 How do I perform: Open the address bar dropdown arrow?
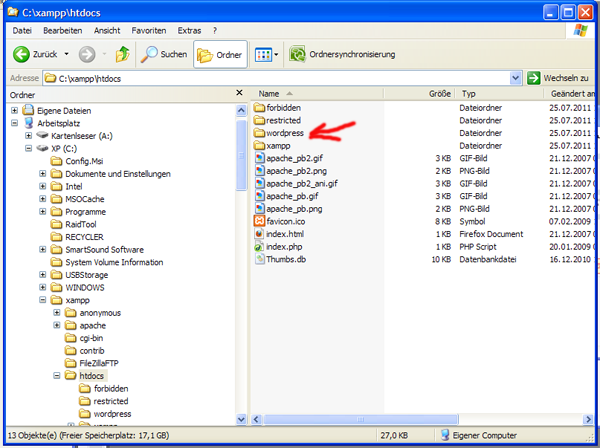(x=515, y=78)
